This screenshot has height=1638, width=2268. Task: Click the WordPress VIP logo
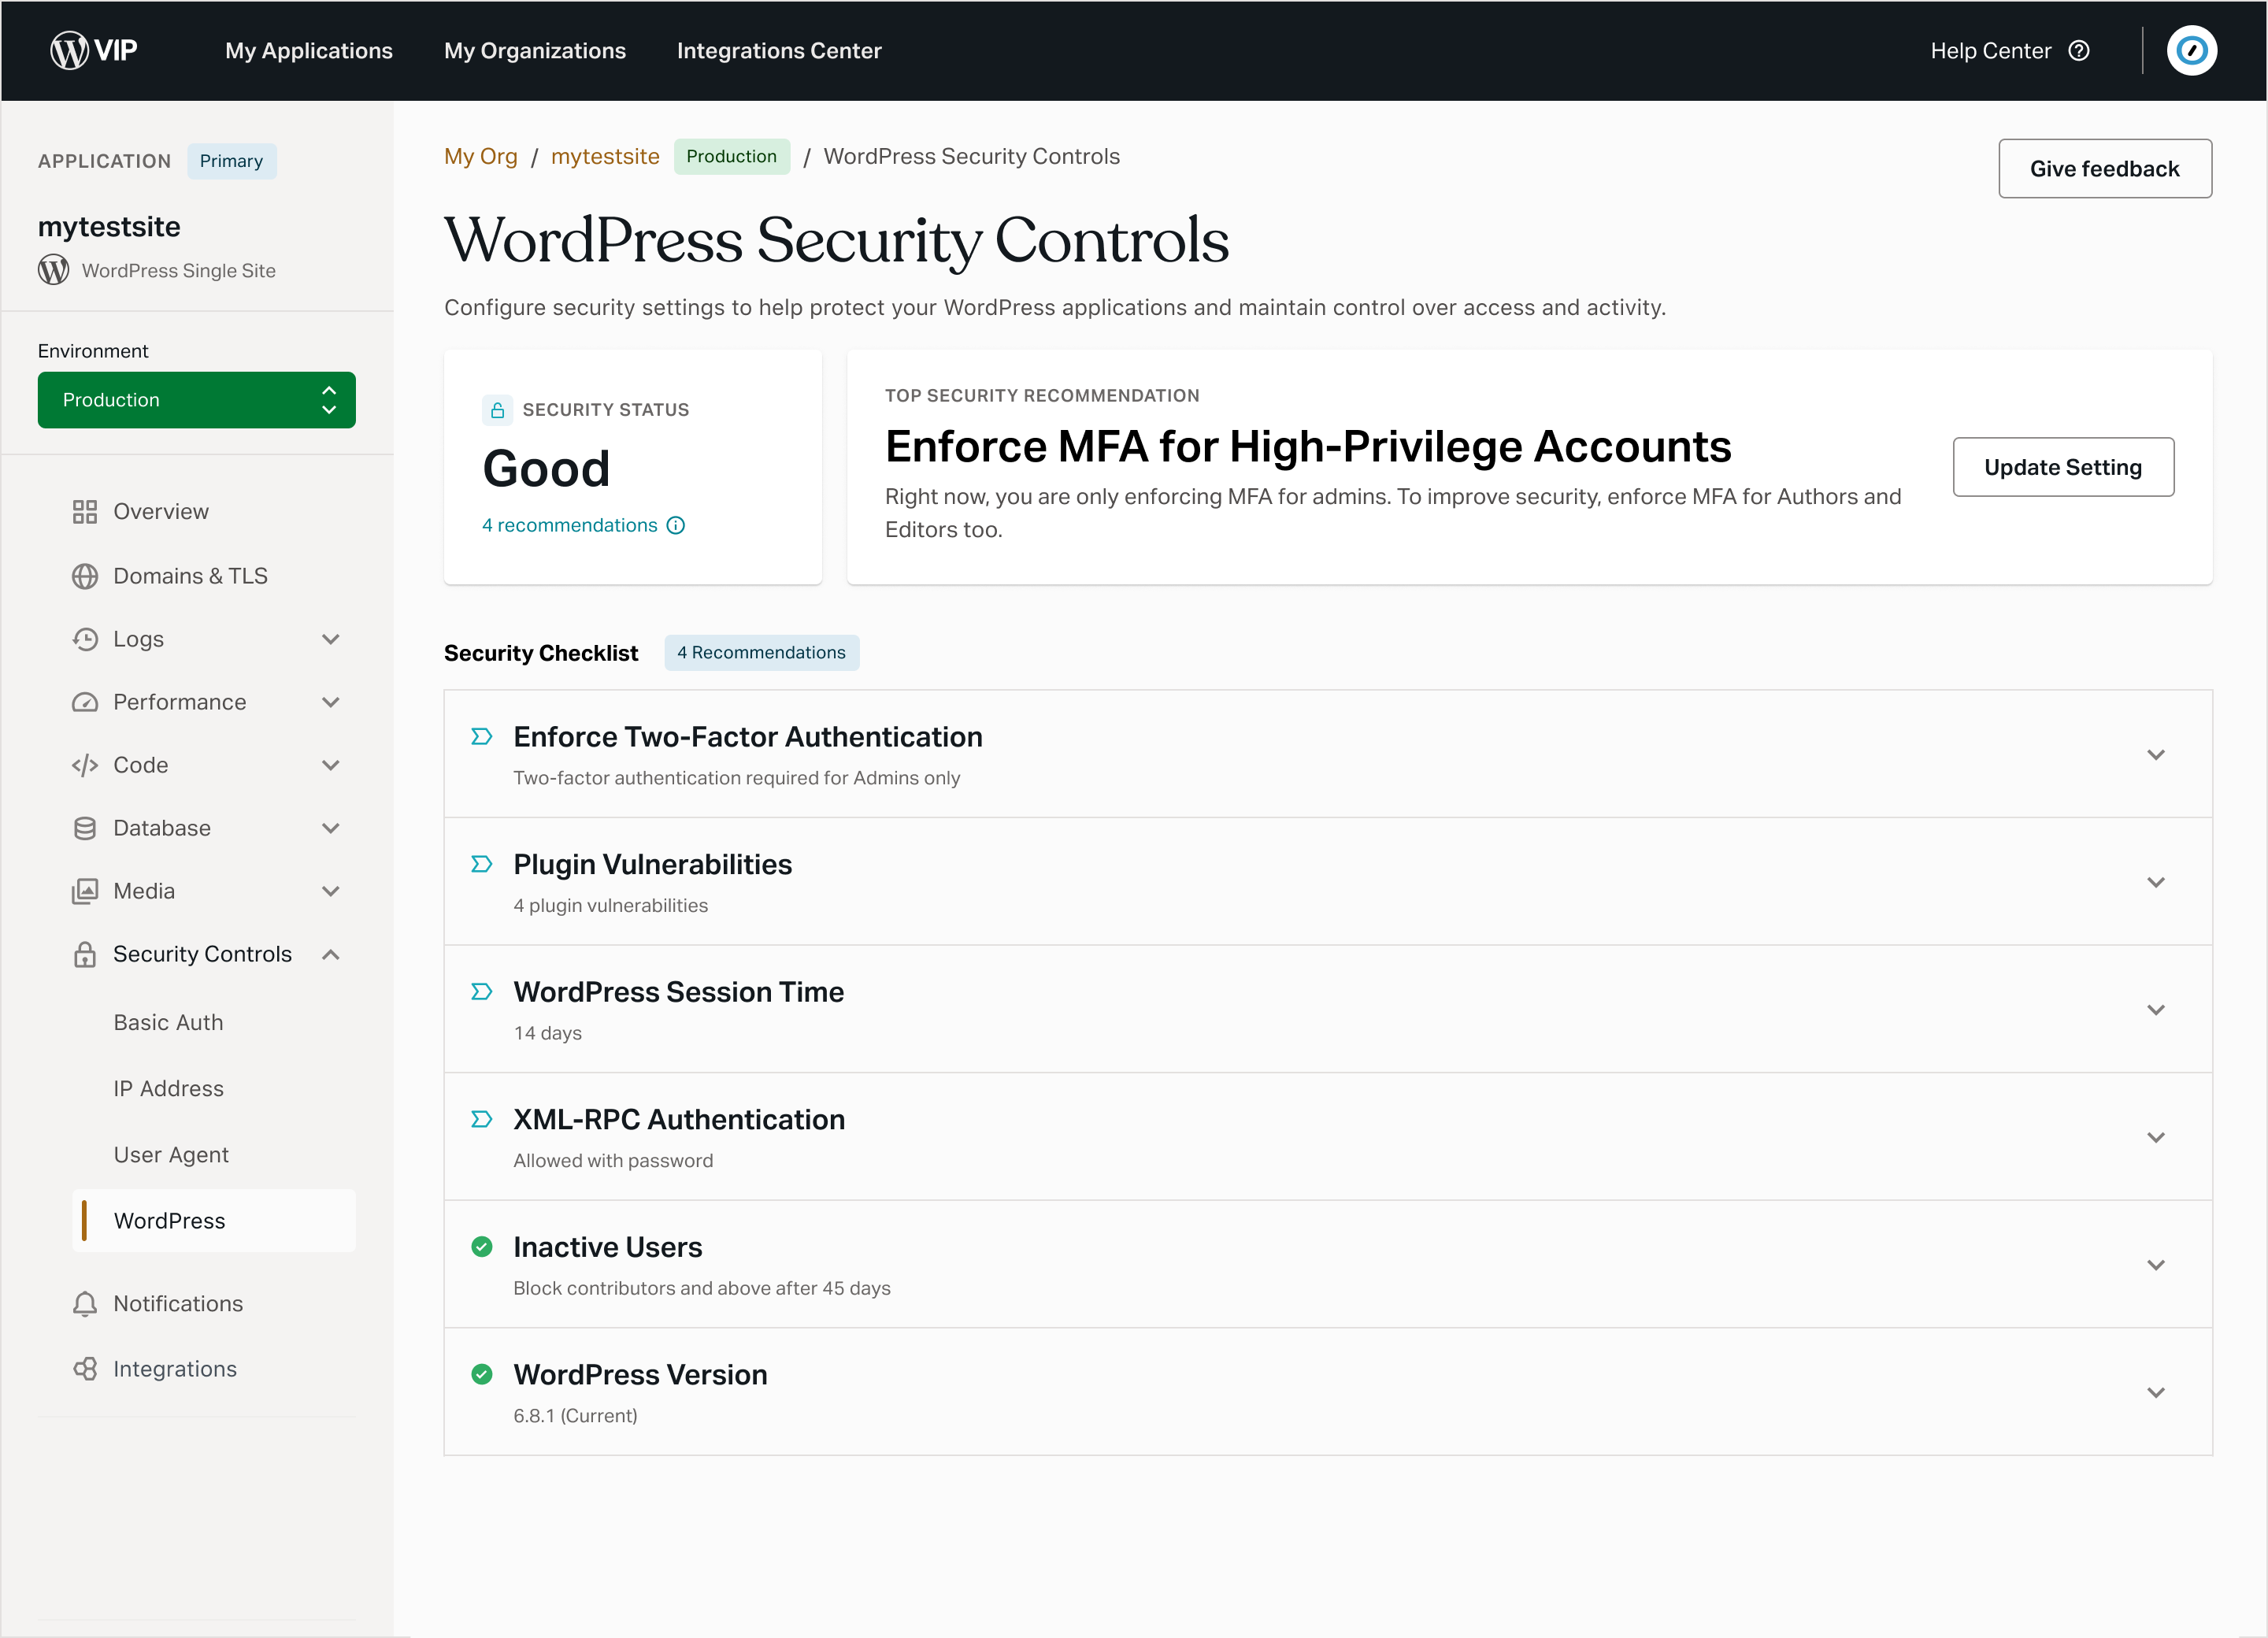click(x=94, y=50)
